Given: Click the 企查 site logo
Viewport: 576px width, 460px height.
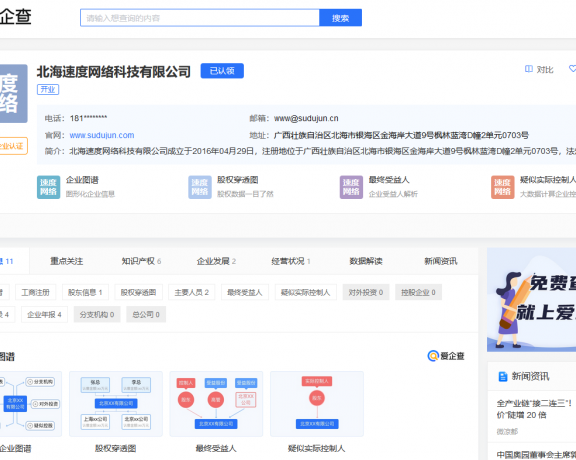Looking at the screenshot, I should tap(15, 17).
